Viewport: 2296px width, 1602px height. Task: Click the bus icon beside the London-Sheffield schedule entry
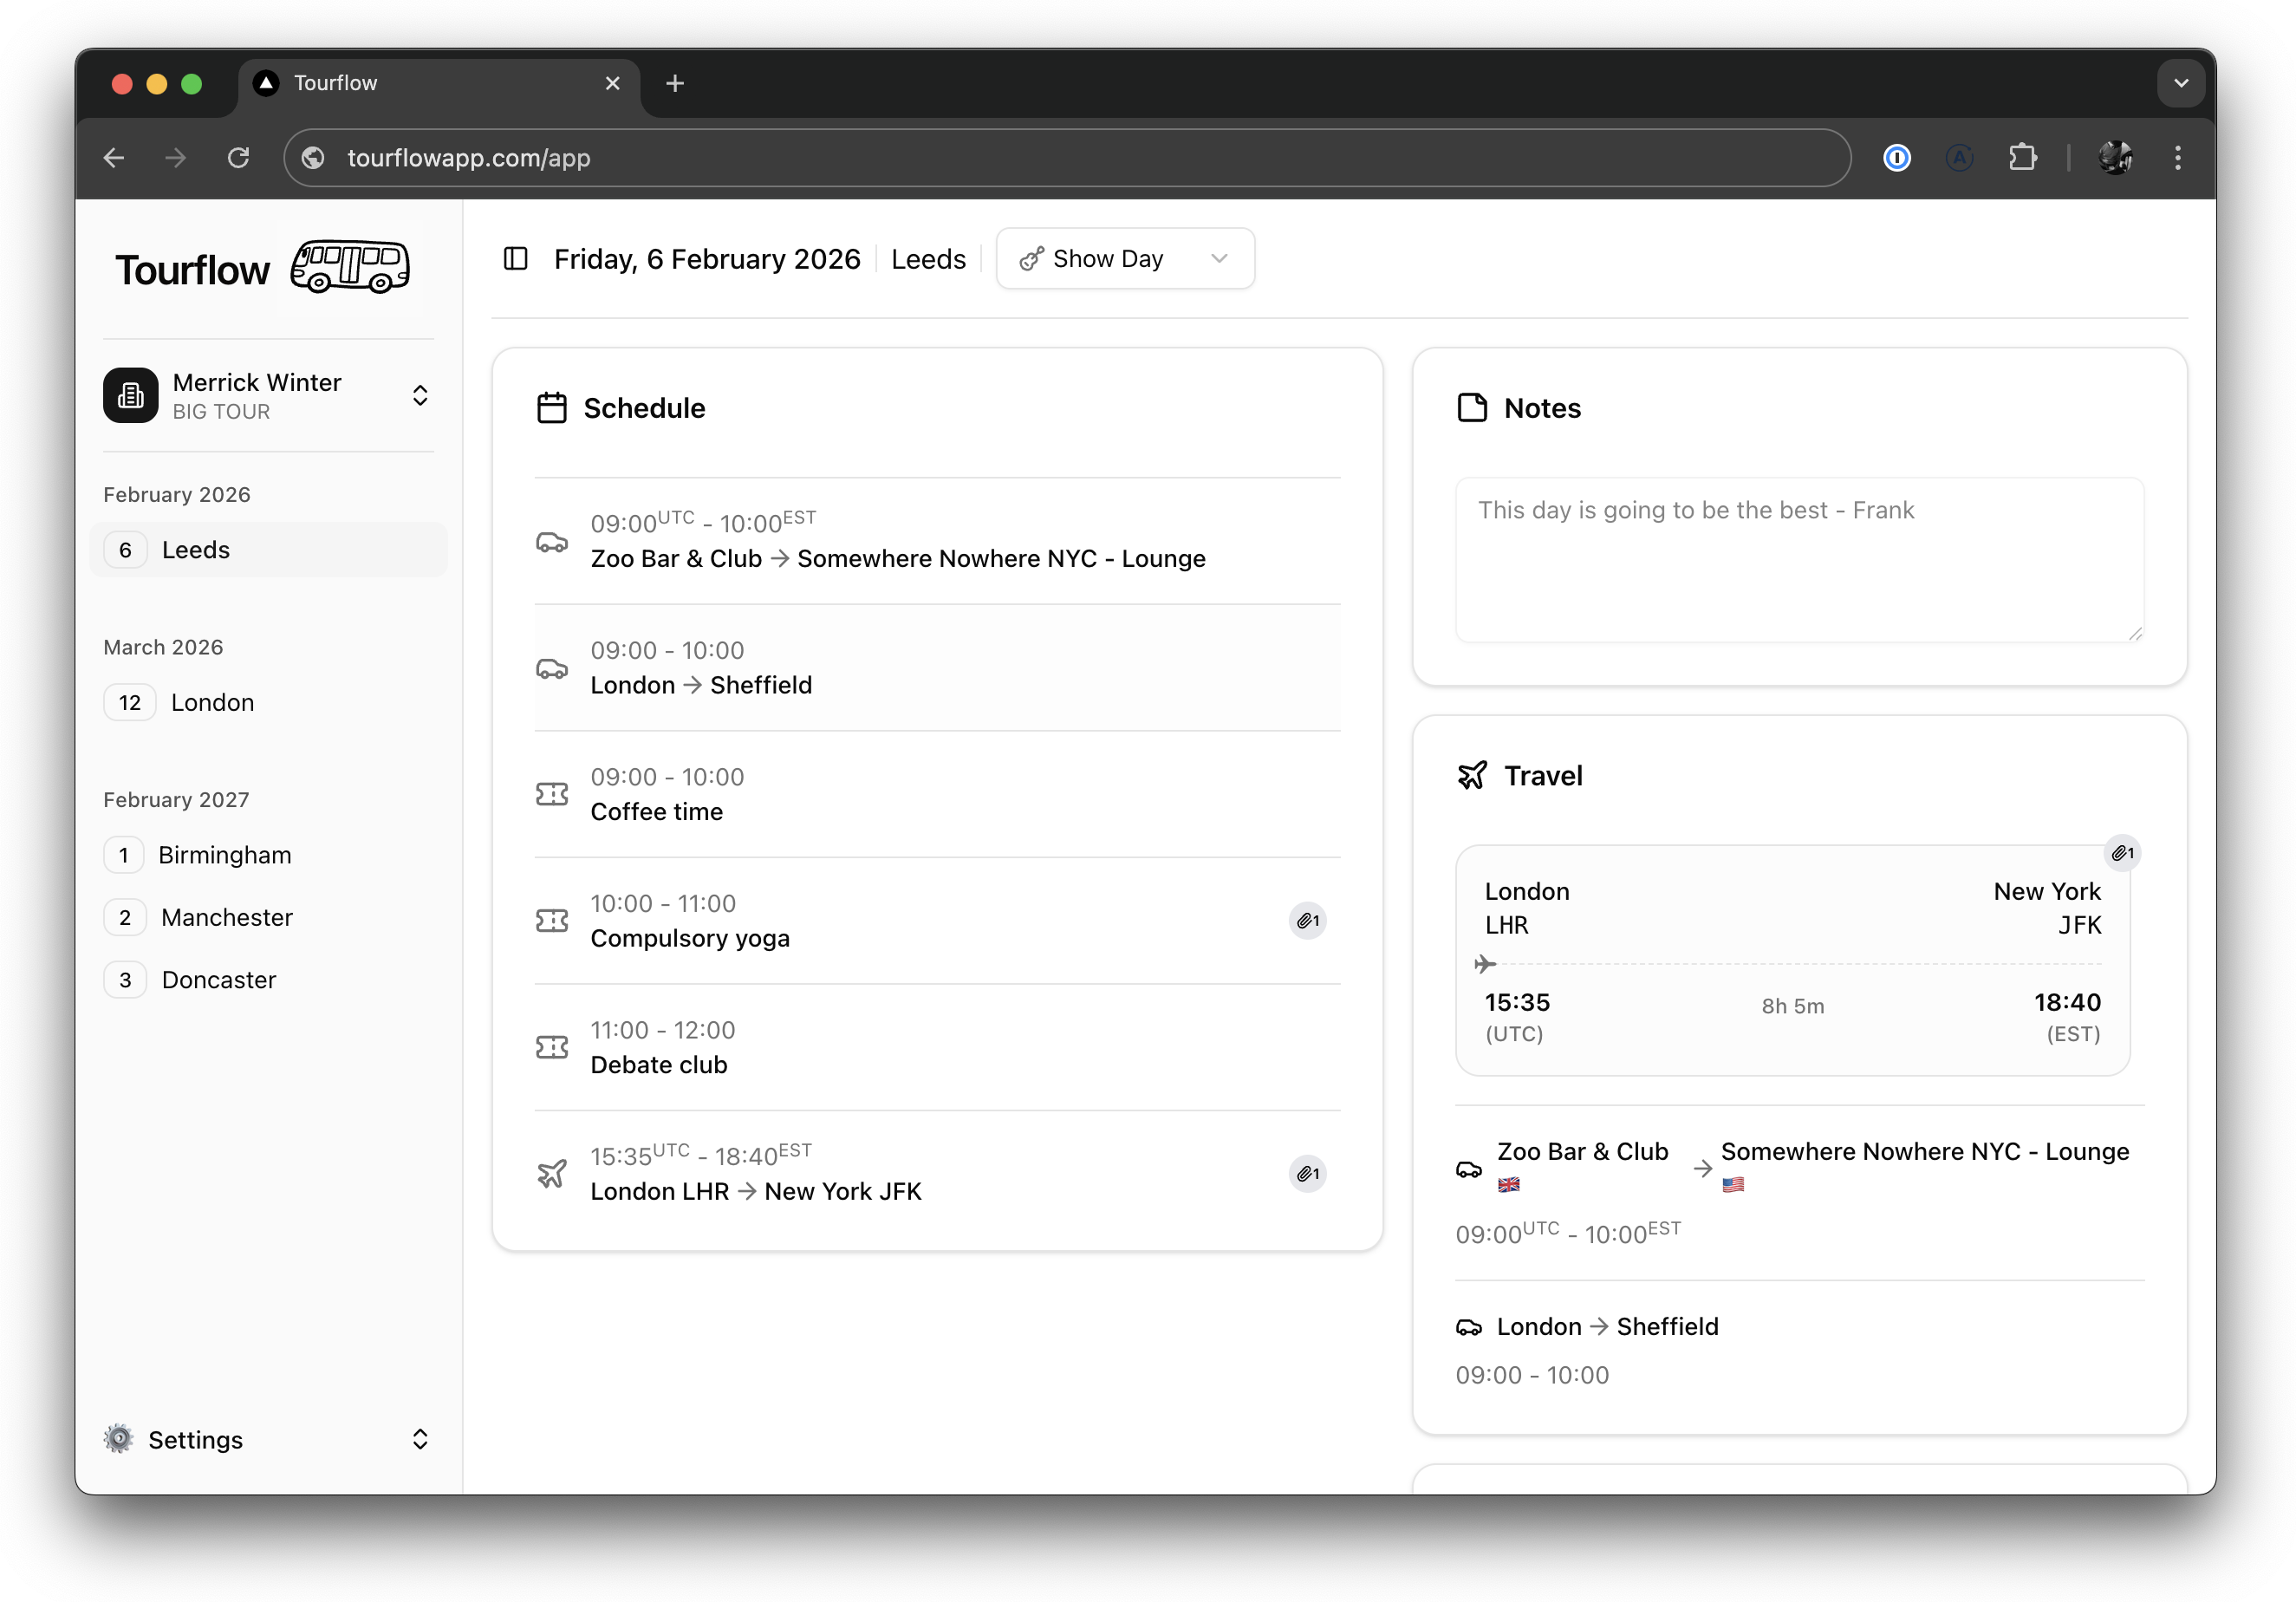point(551,668)
